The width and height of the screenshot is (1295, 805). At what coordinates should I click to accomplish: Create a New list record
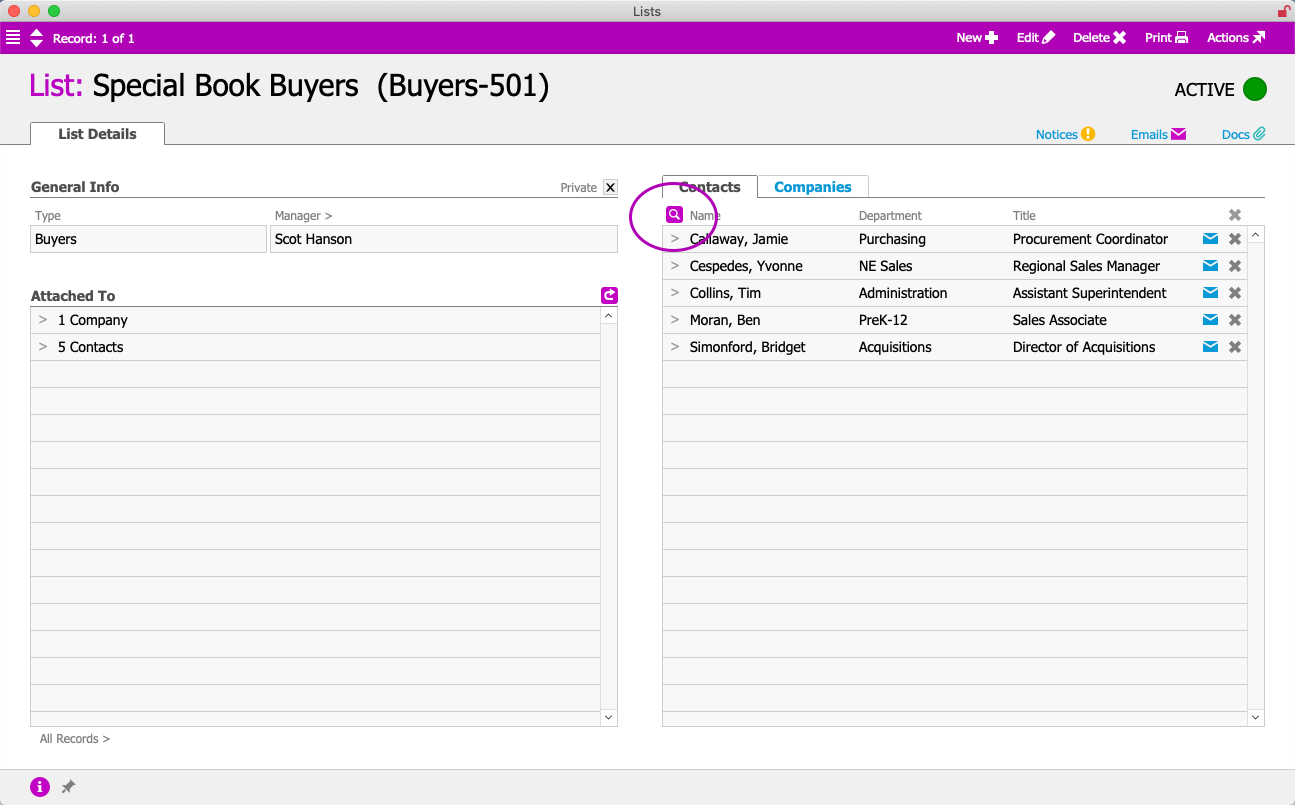977,38
